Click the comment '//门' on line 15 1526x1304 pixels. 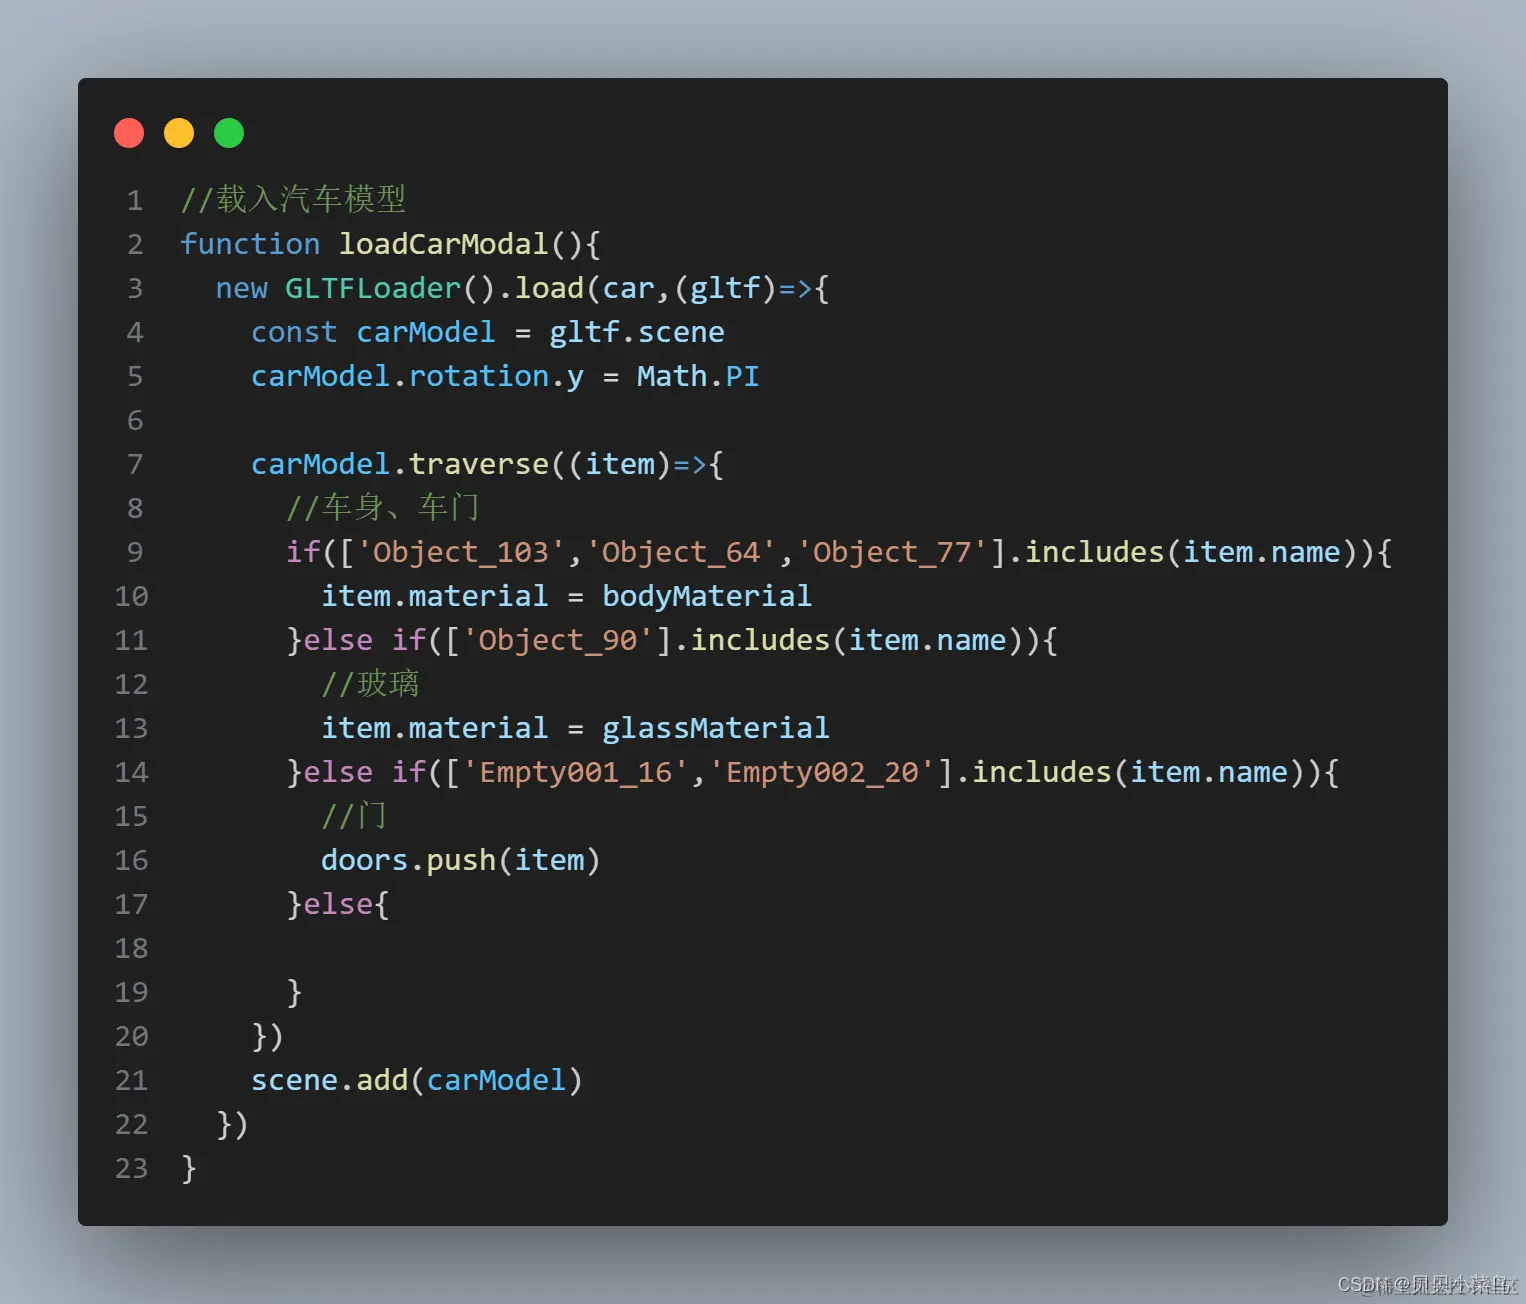tap(354, 816)
